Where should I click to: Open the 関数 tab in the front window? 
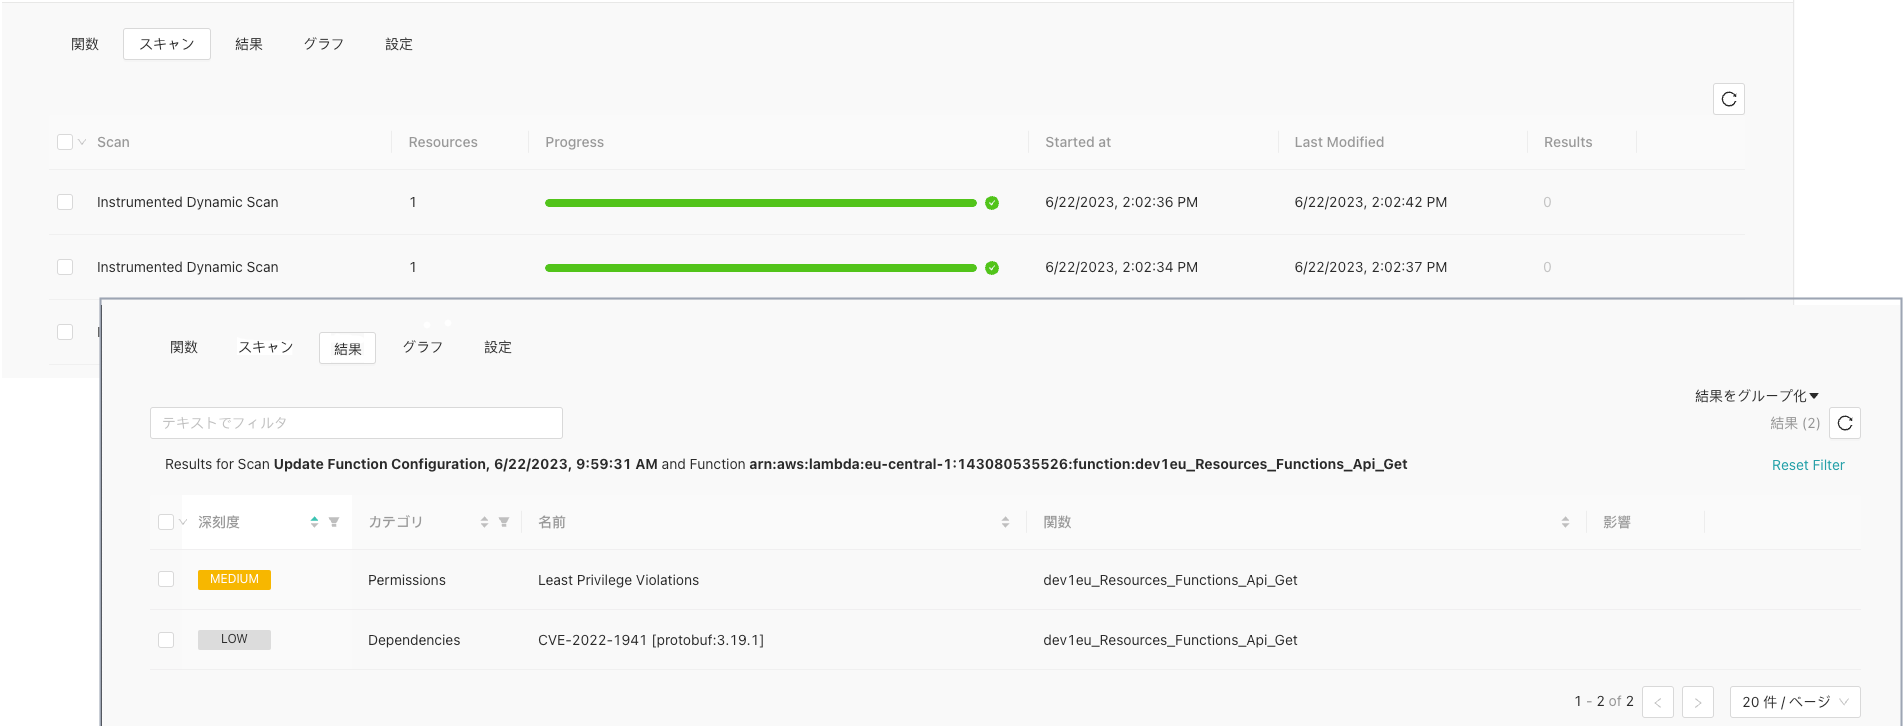point(184,347)
